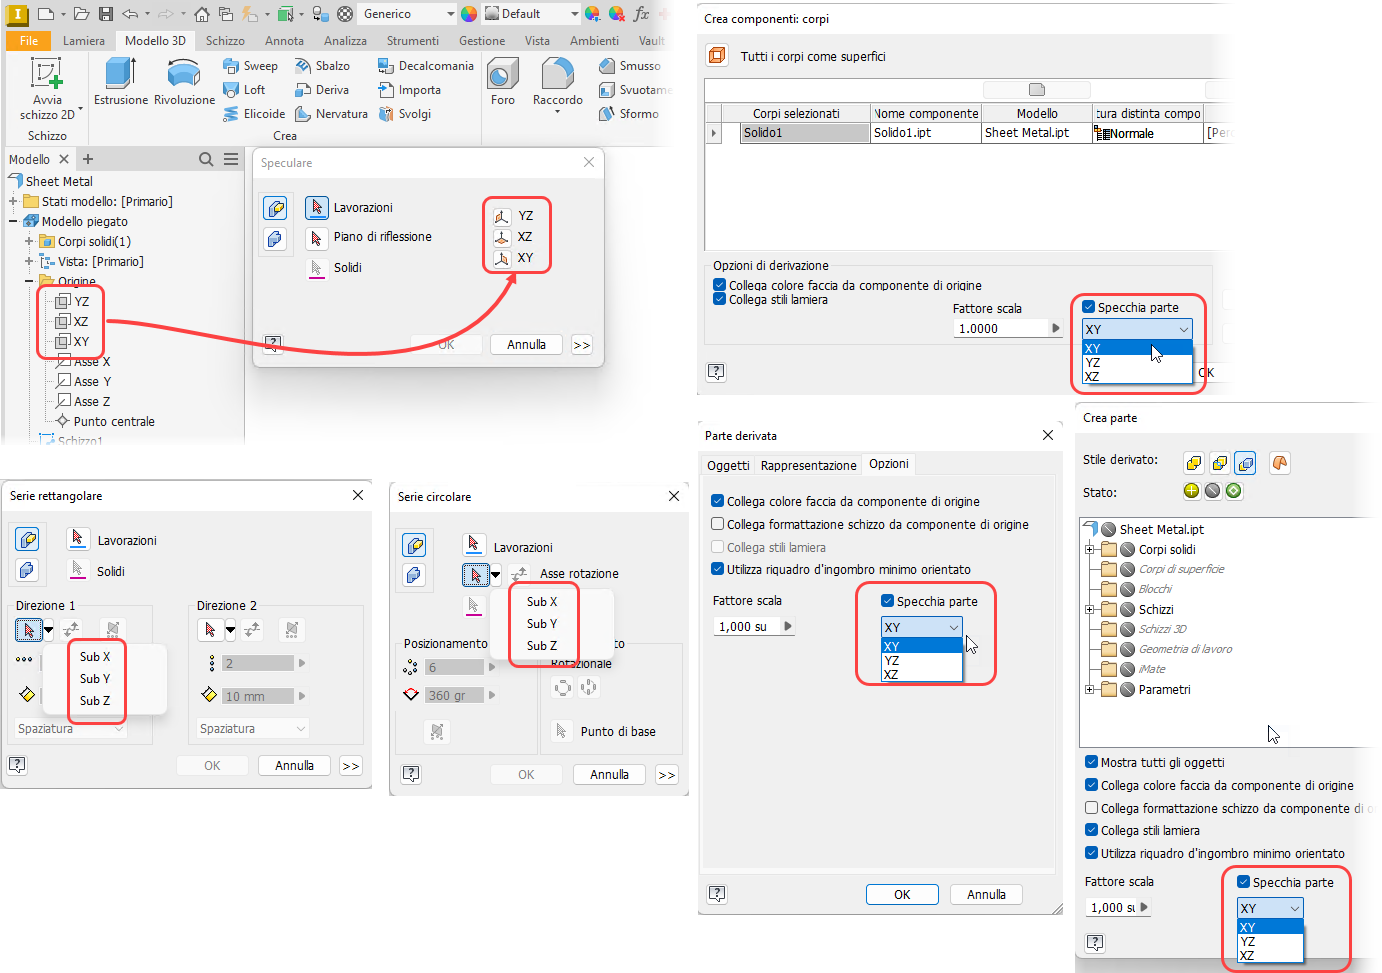Open the XY mirror plane dropdown in Crea componenti
The image size is (1382, 973).
coord(1137,329)
